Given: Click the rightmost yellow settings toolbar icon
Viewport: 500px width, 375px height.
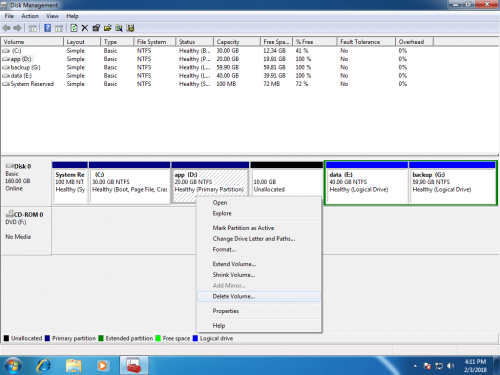Looking at the screenshot, I should [x=130, y=28].
